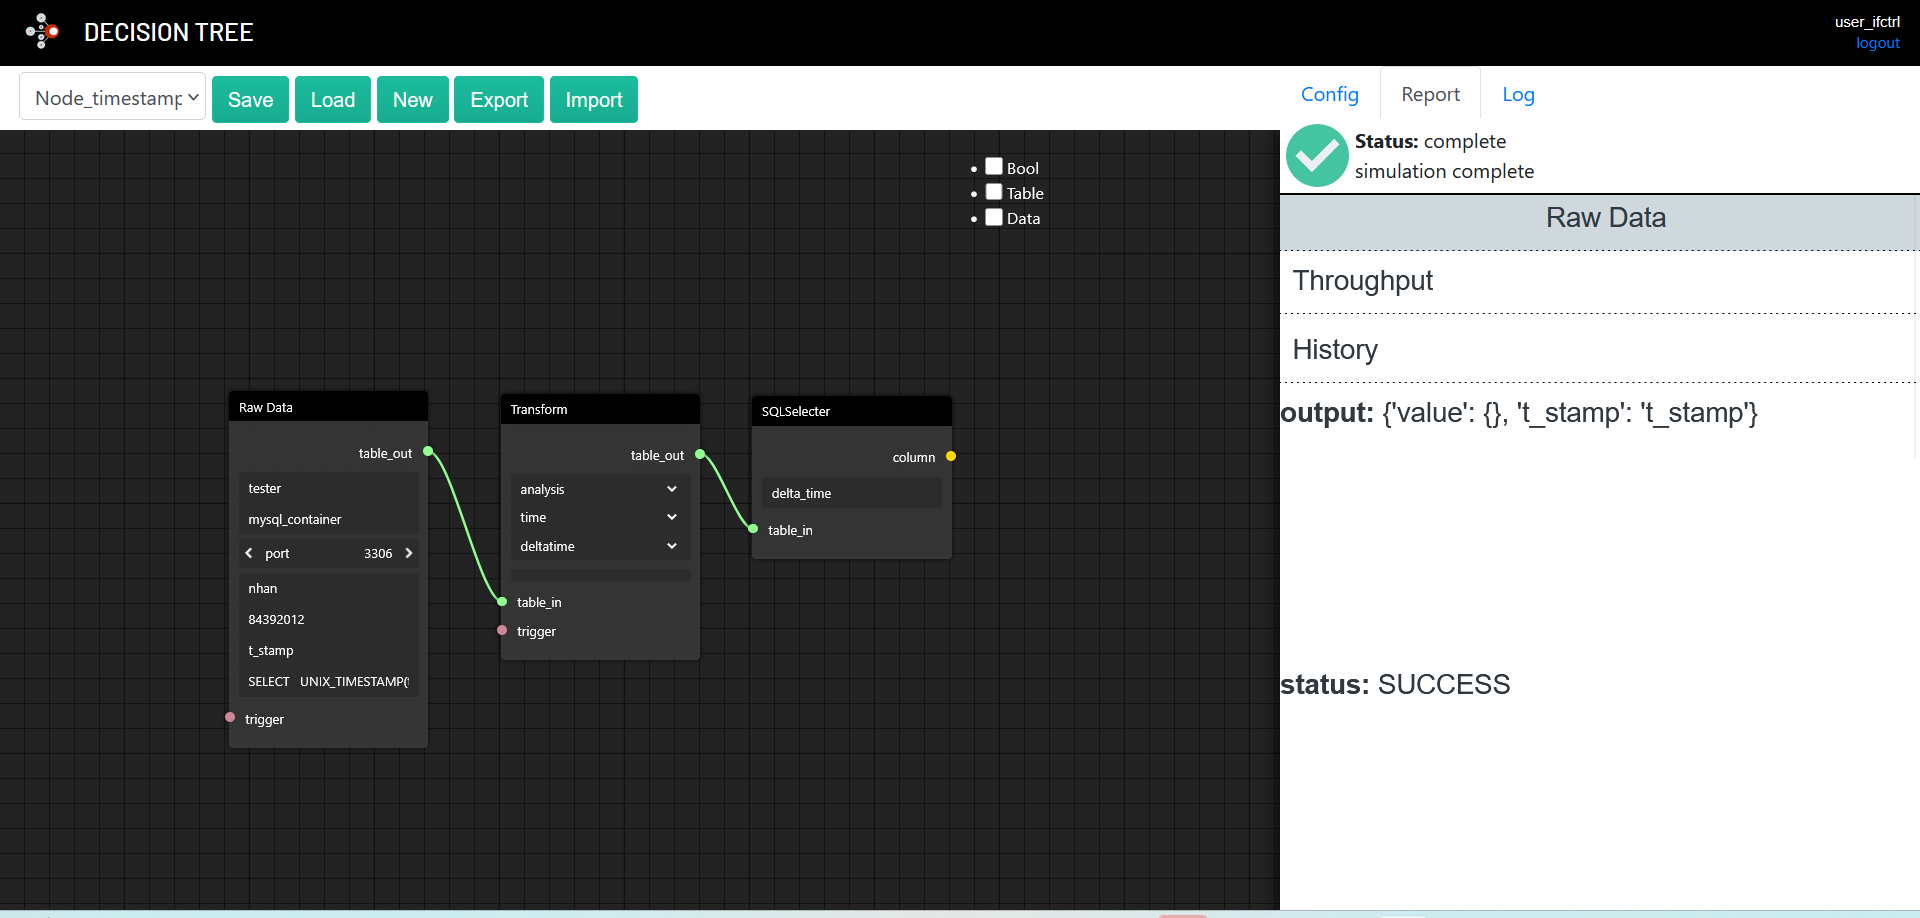Click SQLSelecter column output port
Image resolution: width=1920 pixels, height=918 pixels.
pyautogui.click(x=951, y=456)
